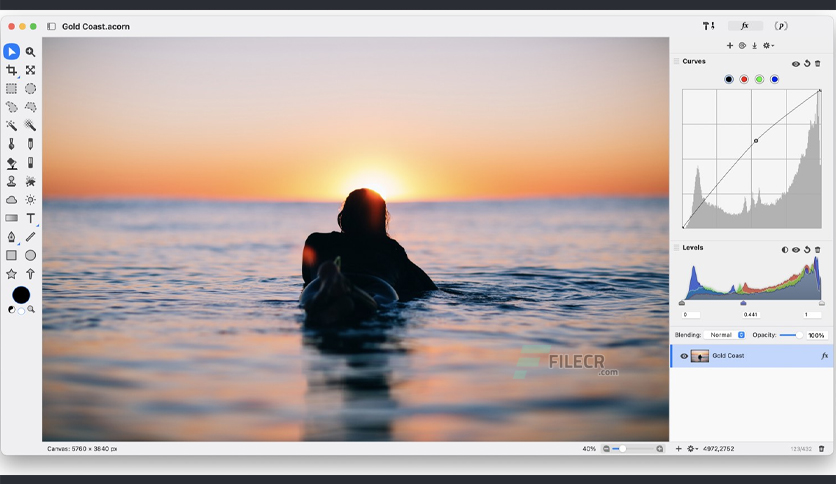Select the Dodge and burn sun tool

(30, 200)
